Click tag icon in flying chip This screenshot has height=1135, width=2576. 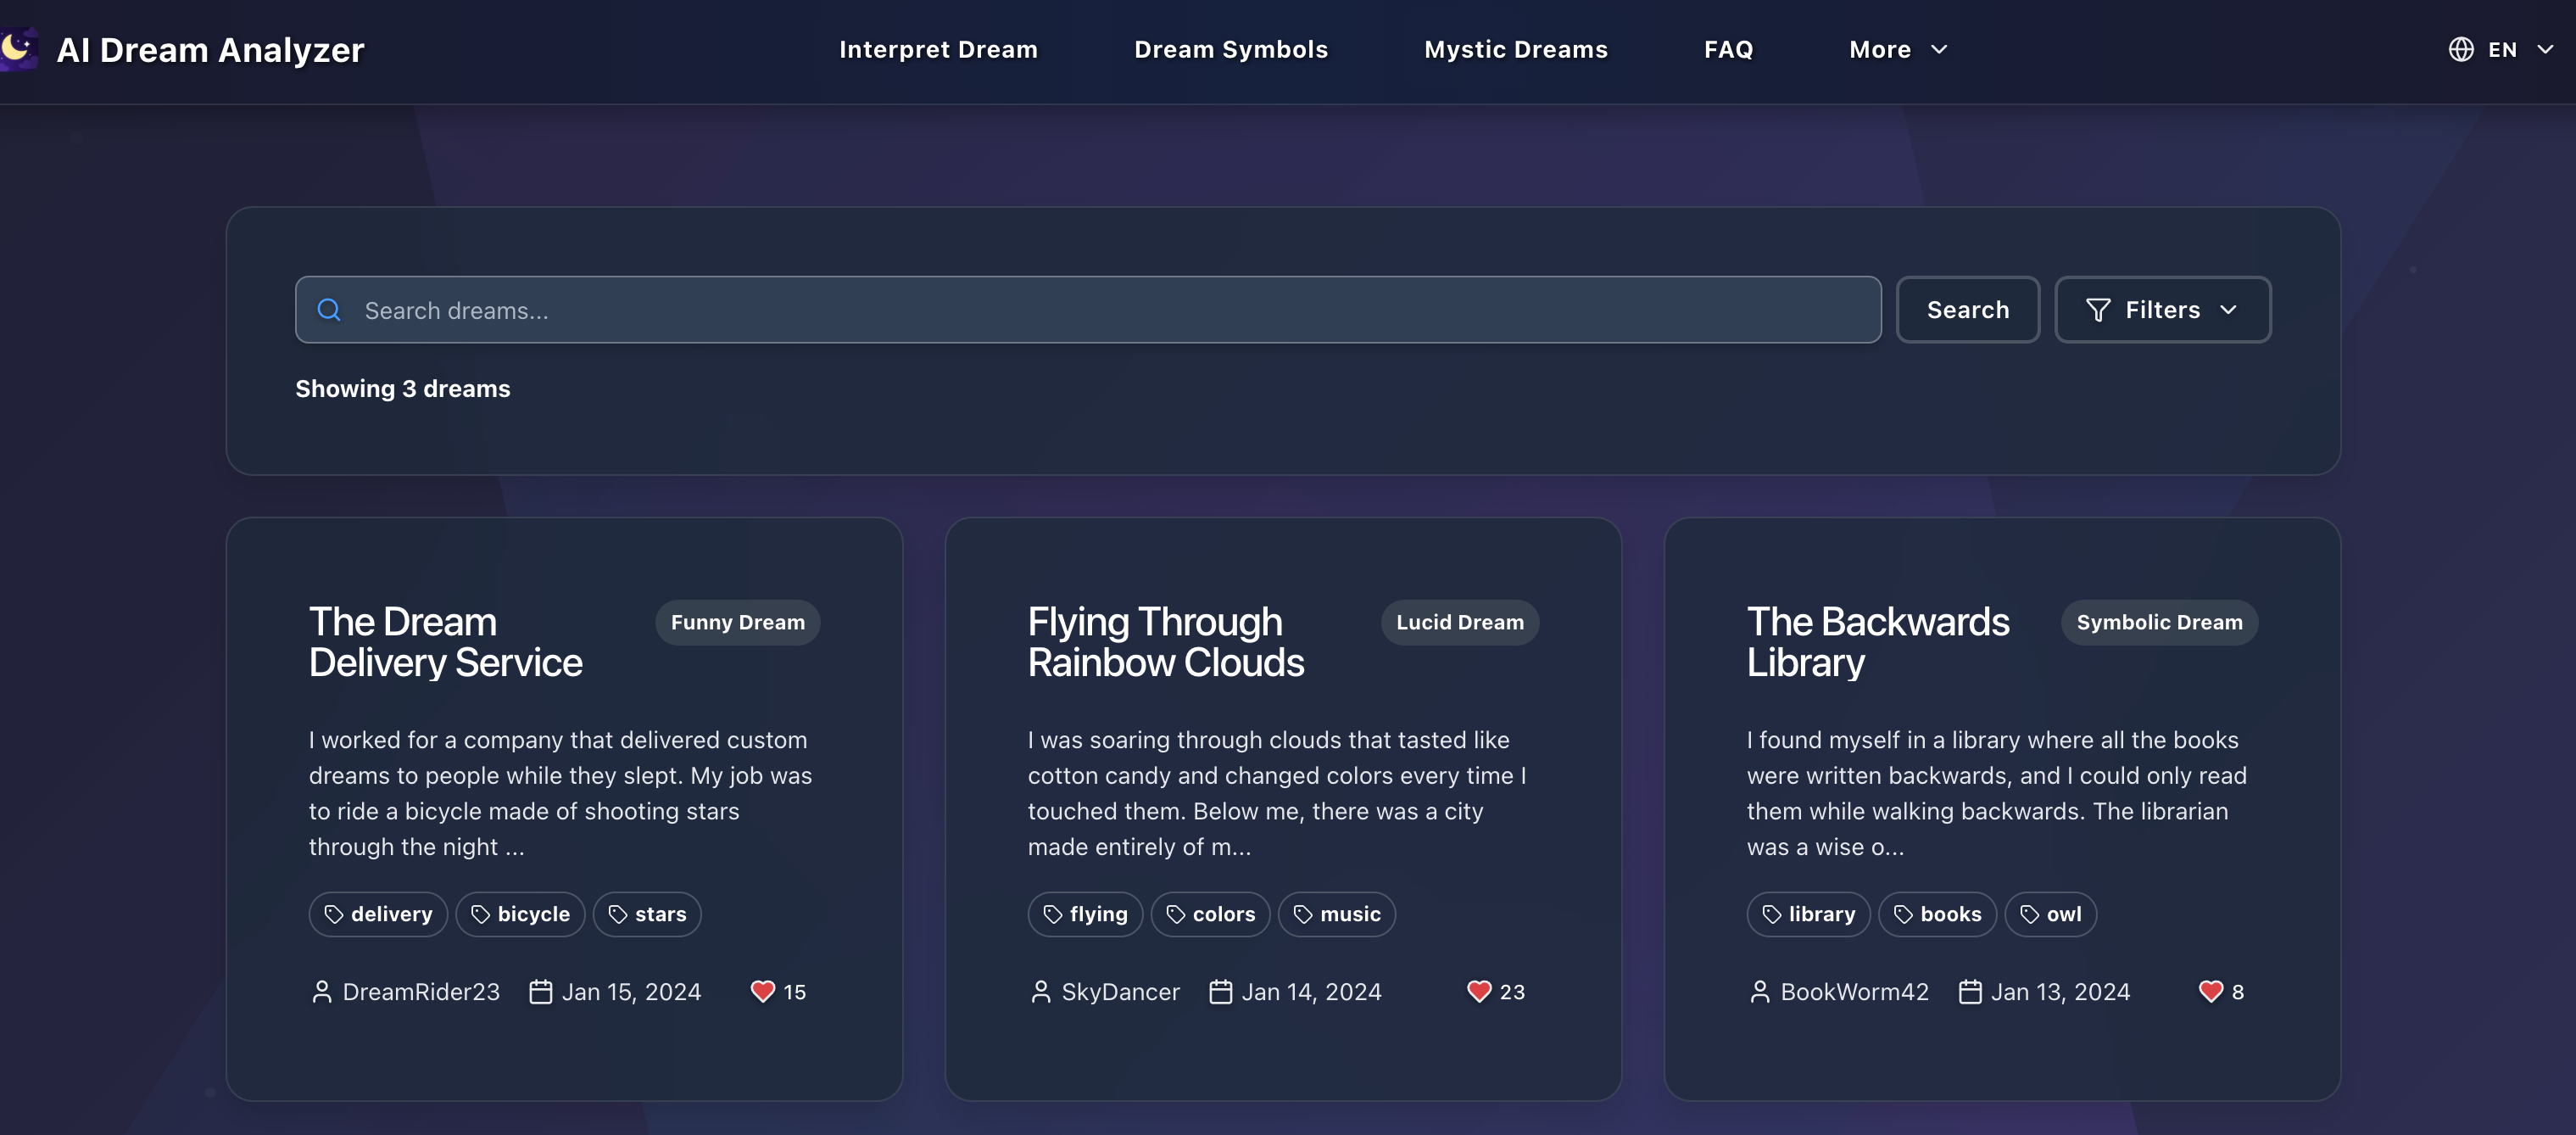tap(1053, 914)
